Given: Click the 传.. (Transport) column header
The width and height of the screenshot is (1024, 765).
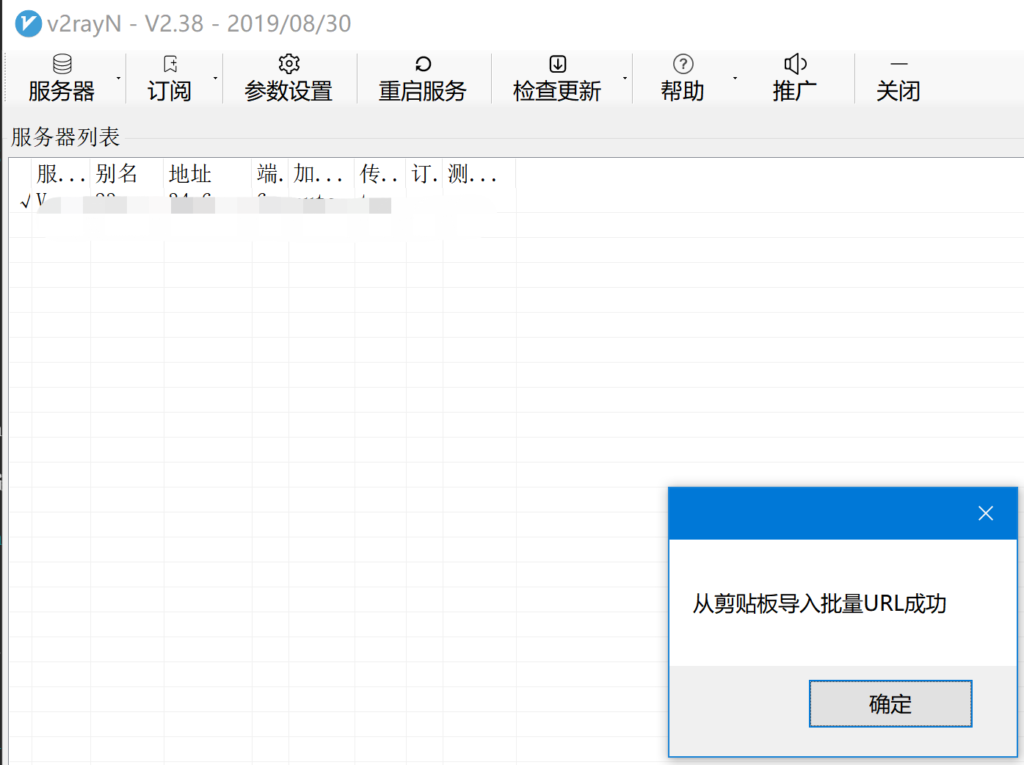Looking at the screenshot, I should 380,174.
